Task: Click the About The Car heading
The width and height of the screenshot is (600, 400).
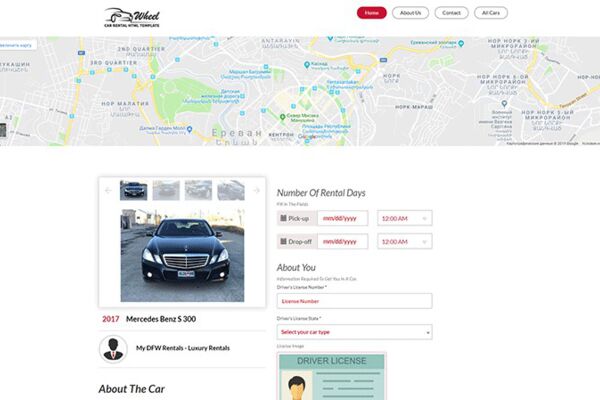Action: [x=132, y=389]
